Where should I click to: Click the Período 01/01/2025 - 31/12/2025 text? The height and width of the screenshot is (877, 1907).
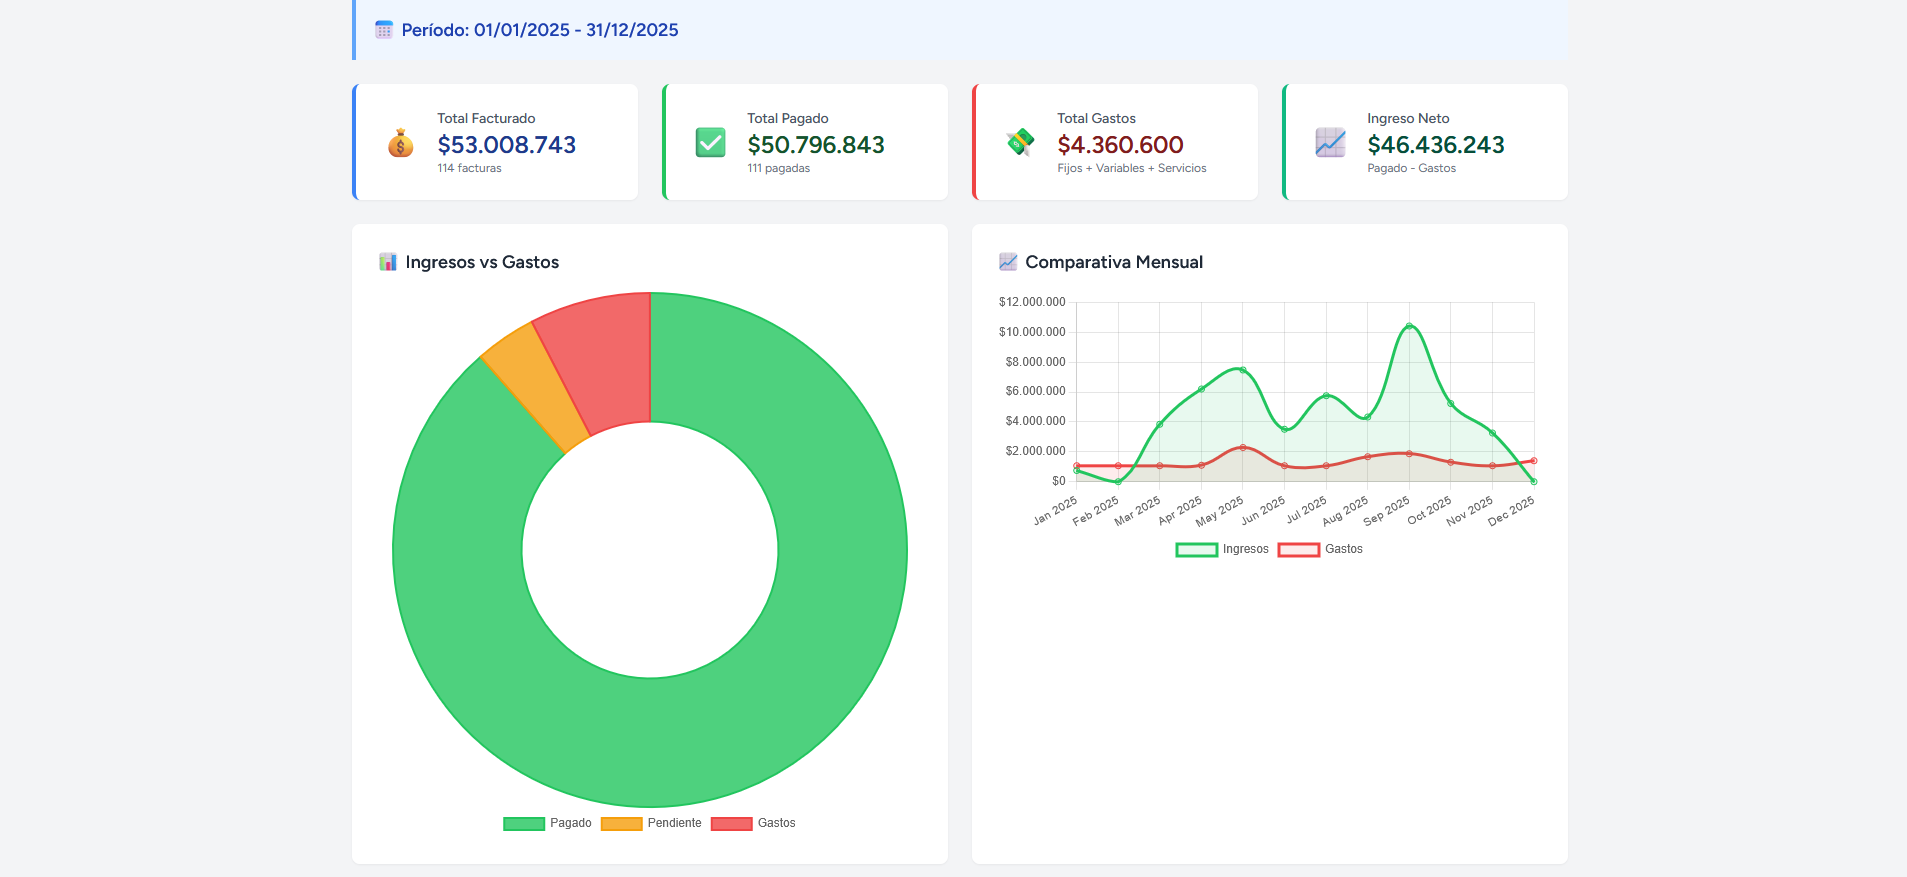pyautogui.click(x=540, y=30)
